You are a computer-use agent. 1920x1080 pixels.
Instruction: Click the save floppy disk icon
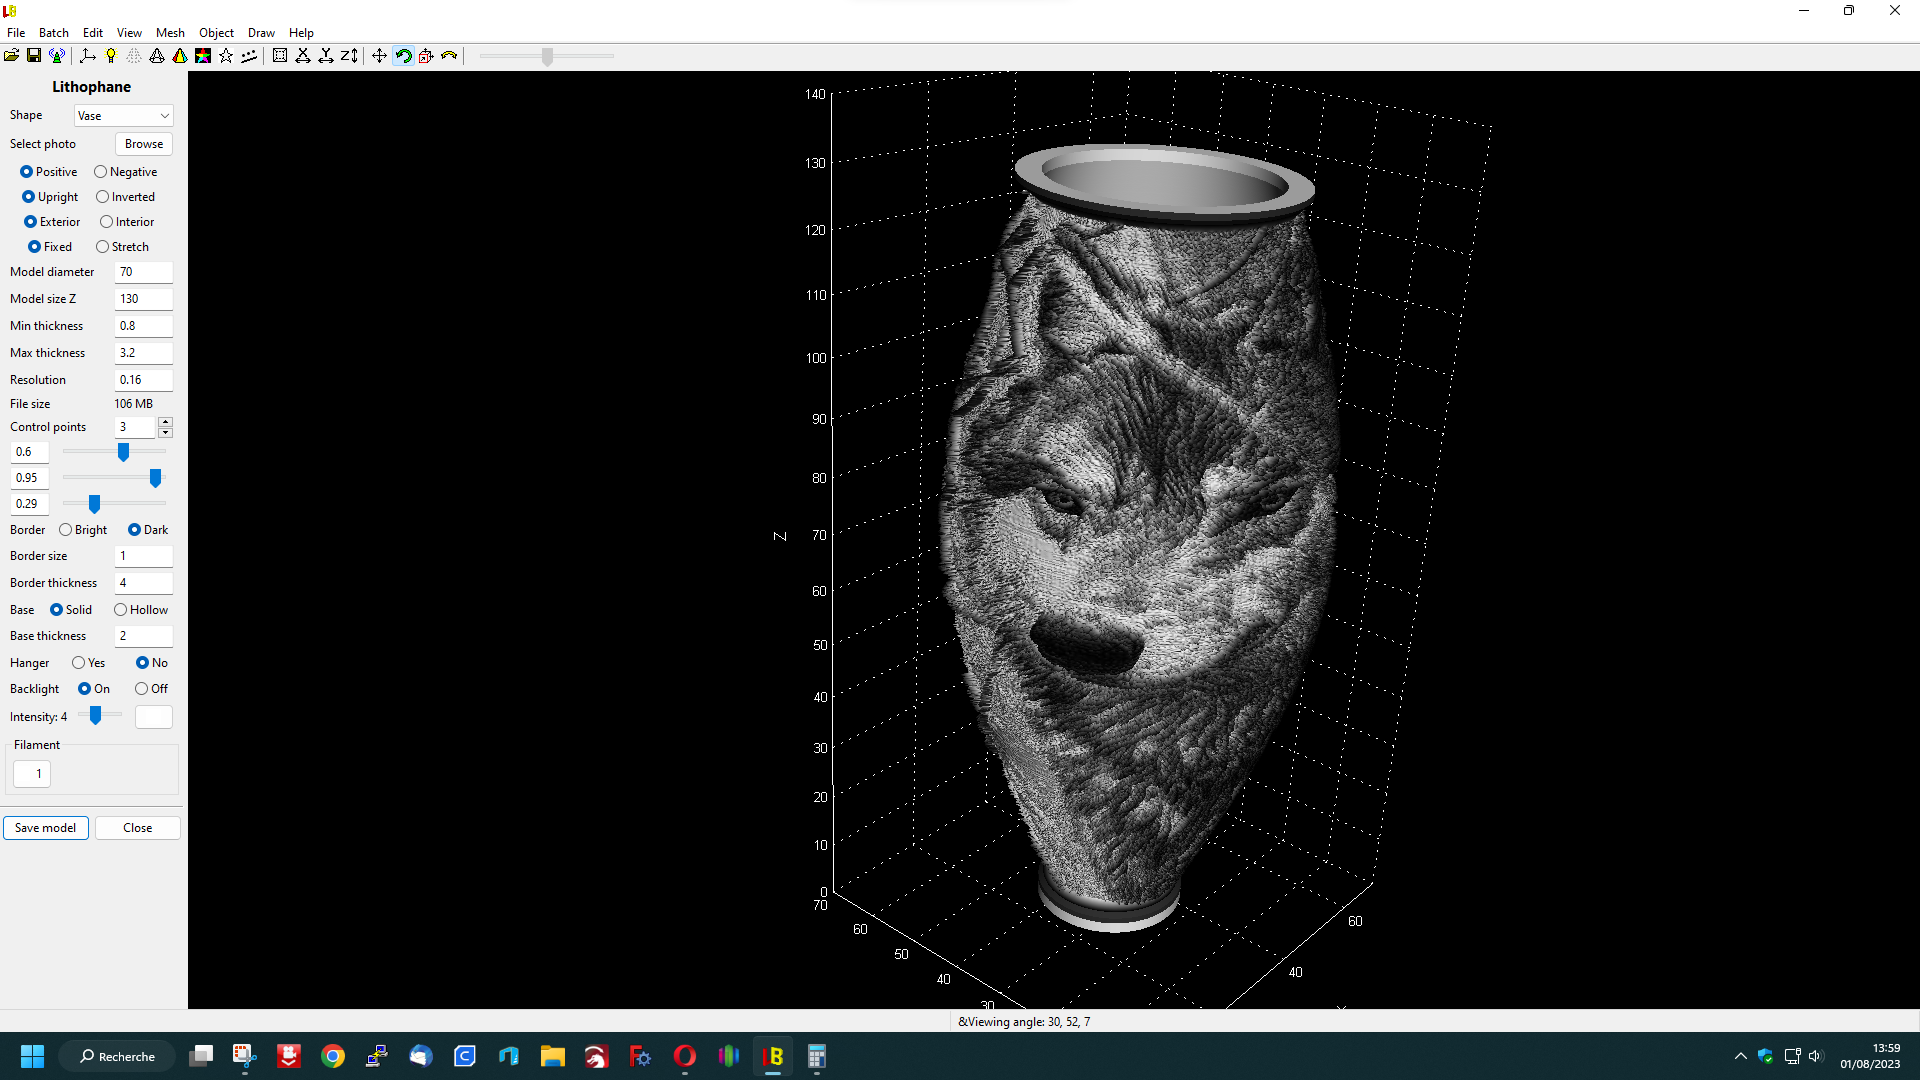pos(34,56)
